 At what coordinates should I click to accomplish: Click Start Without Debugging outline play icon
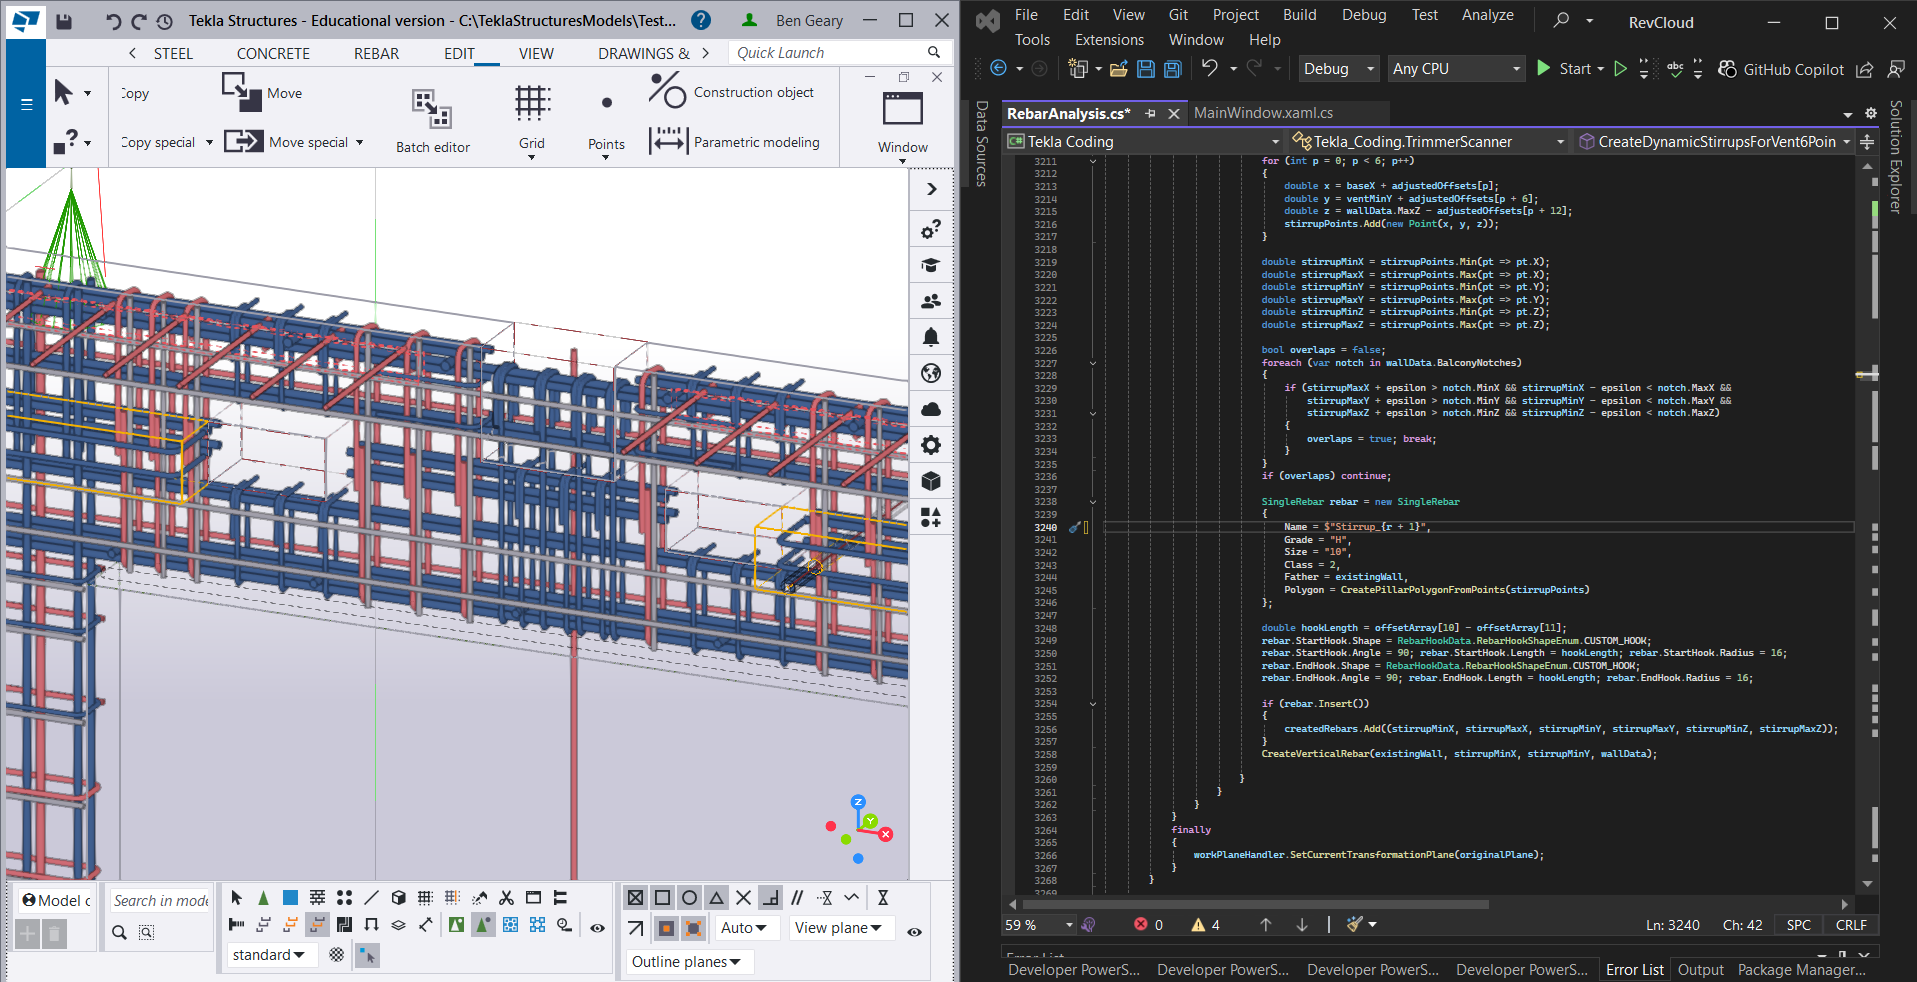point(1621,69)
